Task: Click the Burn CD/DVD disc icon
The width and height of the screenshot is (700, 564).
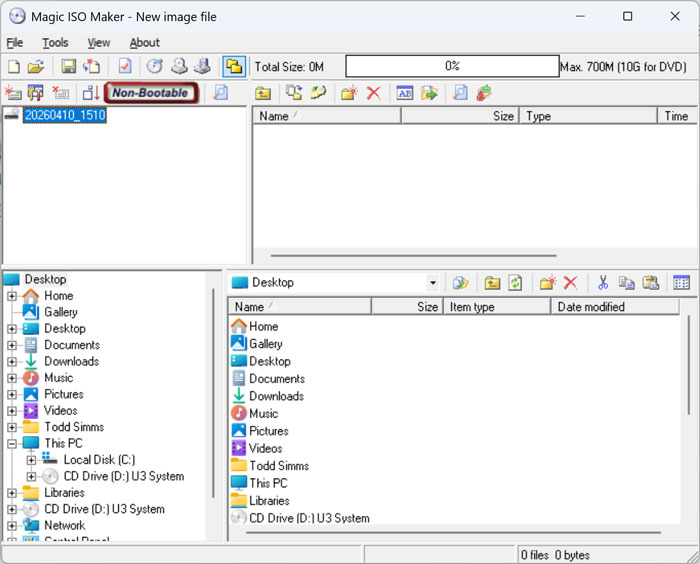Action: [154, 67]
